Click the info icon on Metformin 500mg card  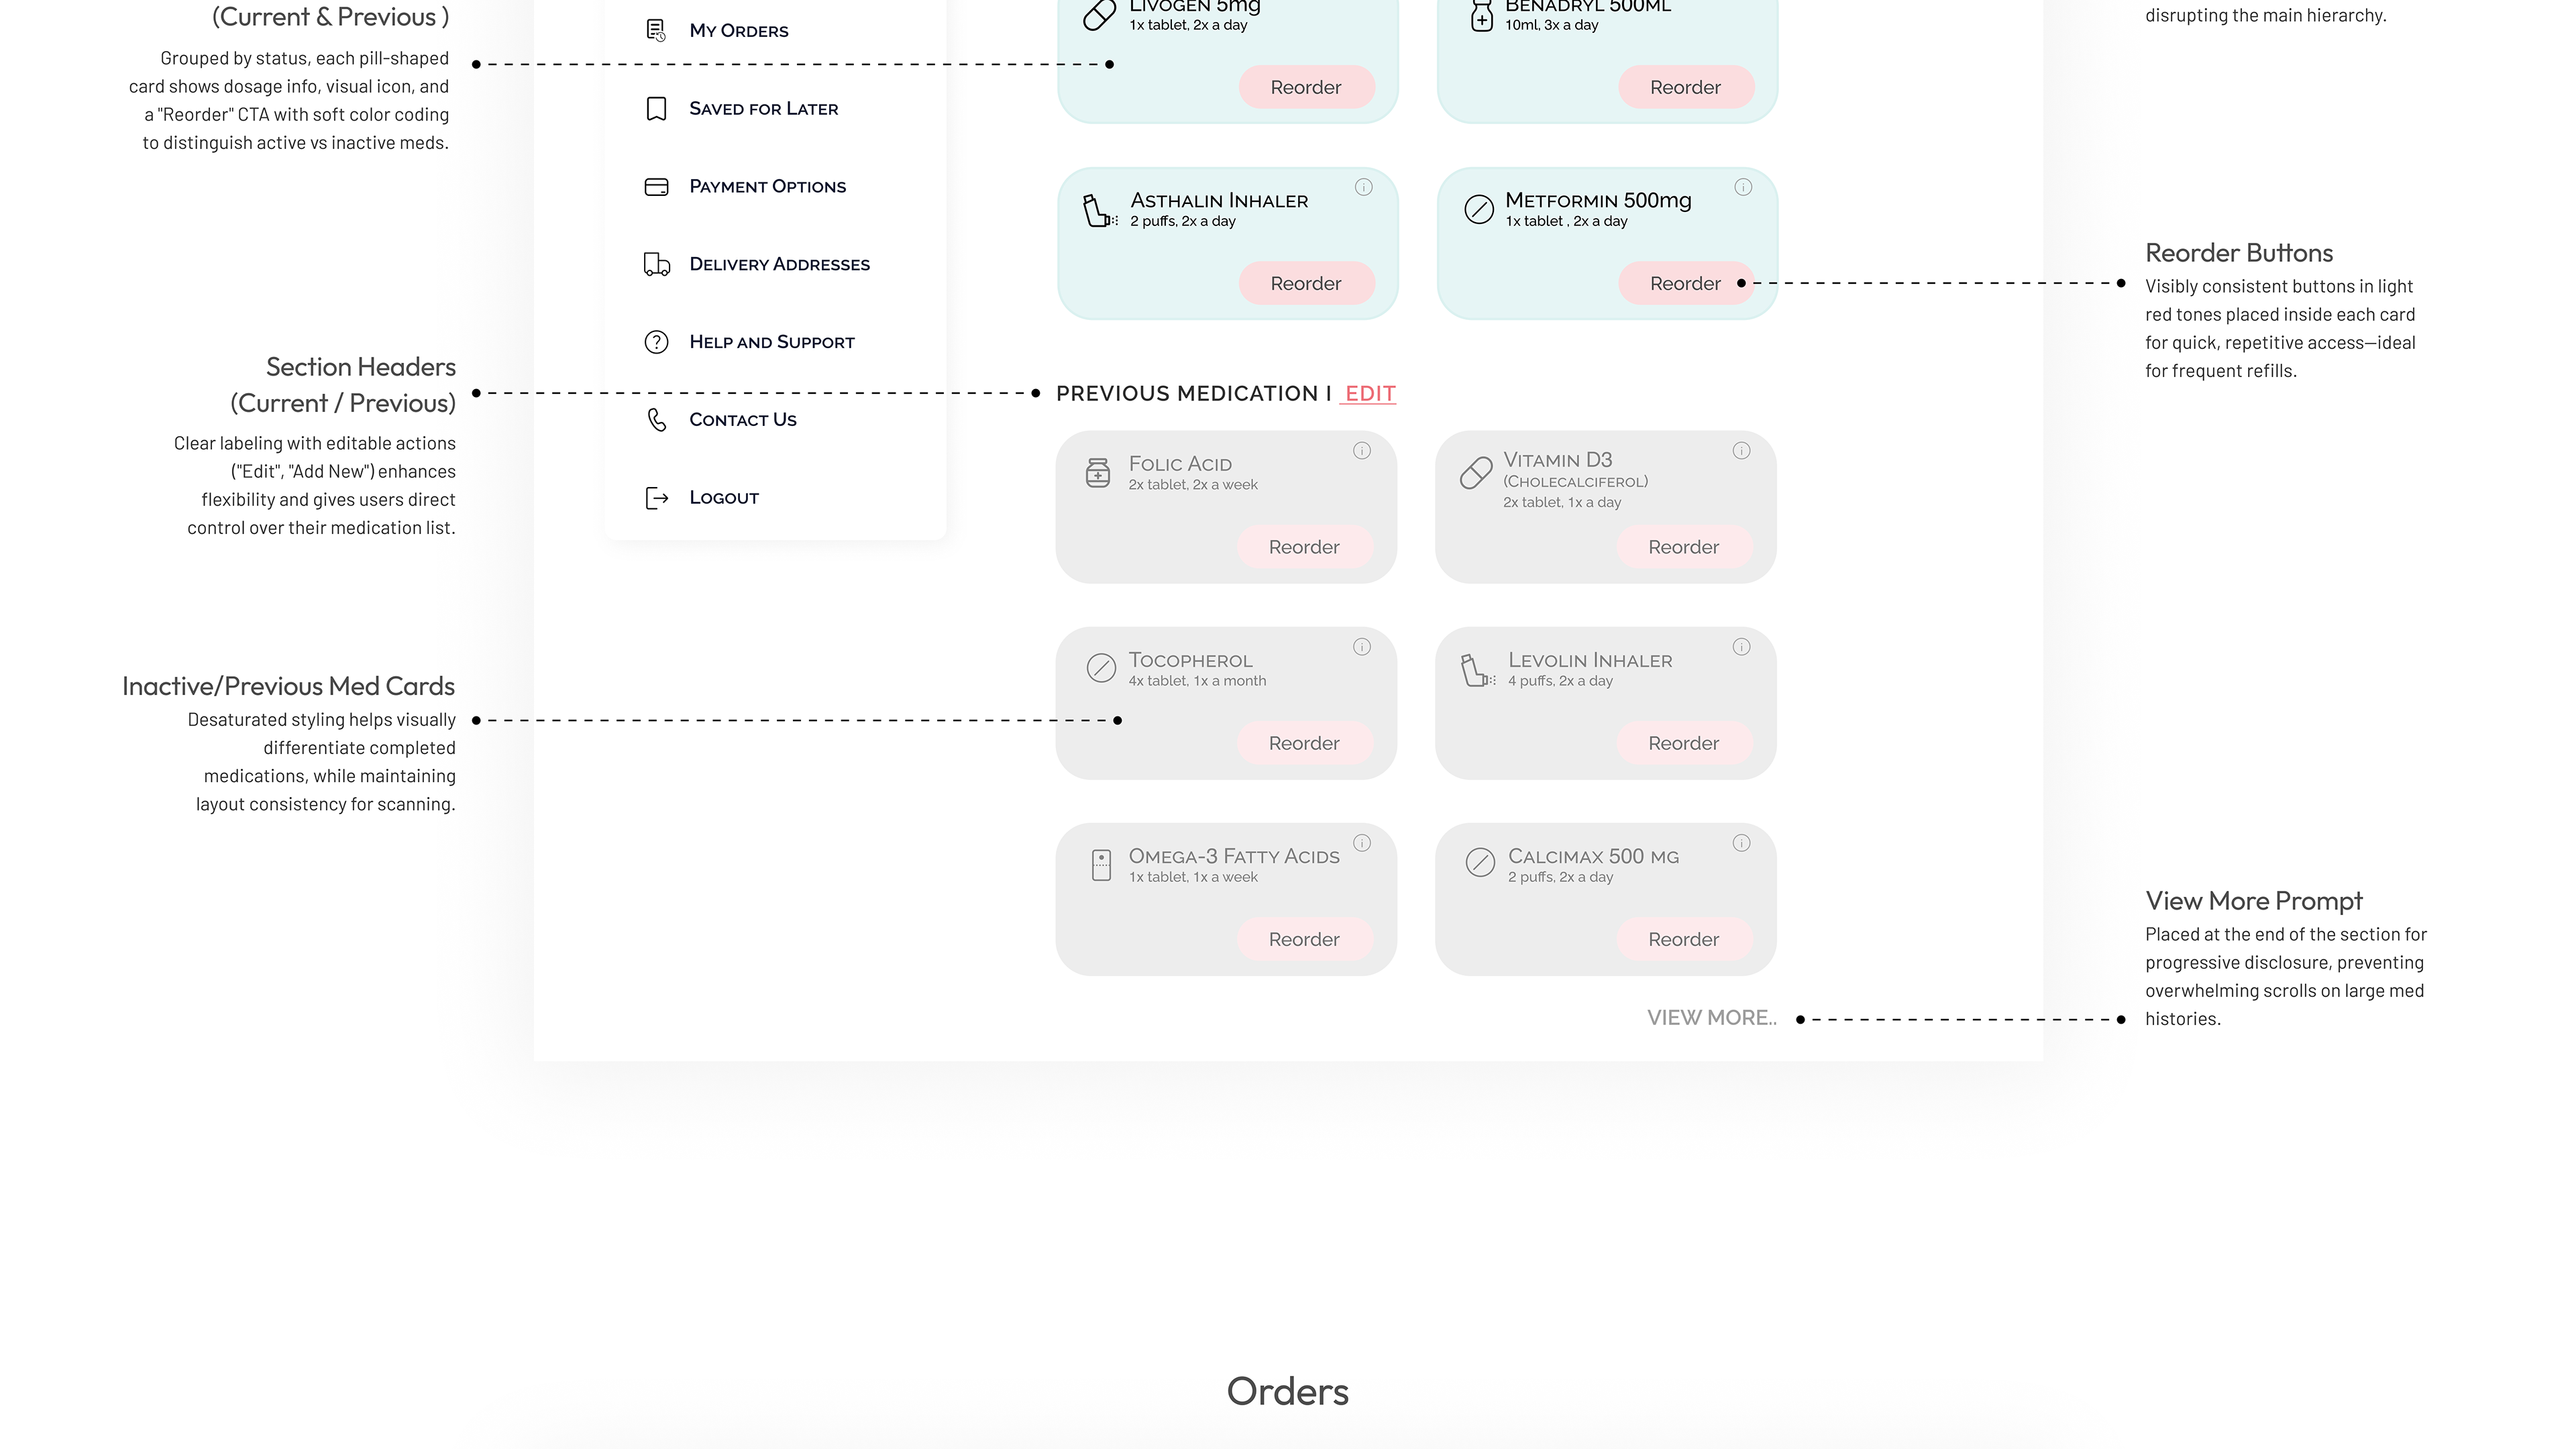click(1743, 187)
